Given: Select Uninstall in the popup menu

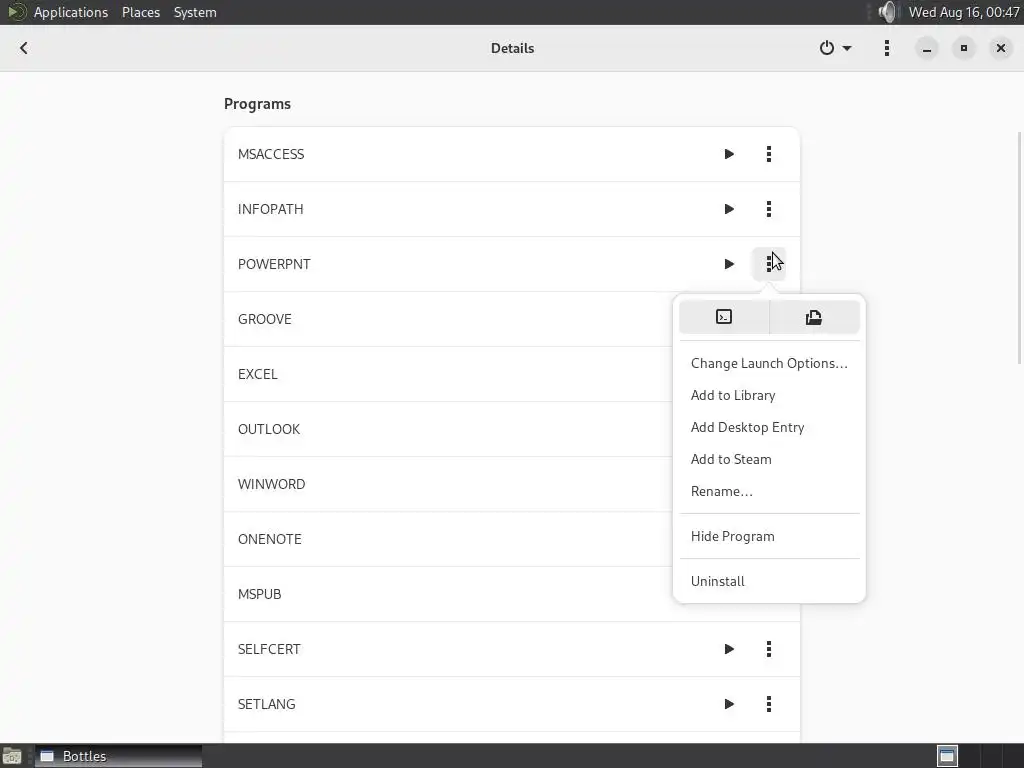Looking at the screenshot, I should coord(769,581).
